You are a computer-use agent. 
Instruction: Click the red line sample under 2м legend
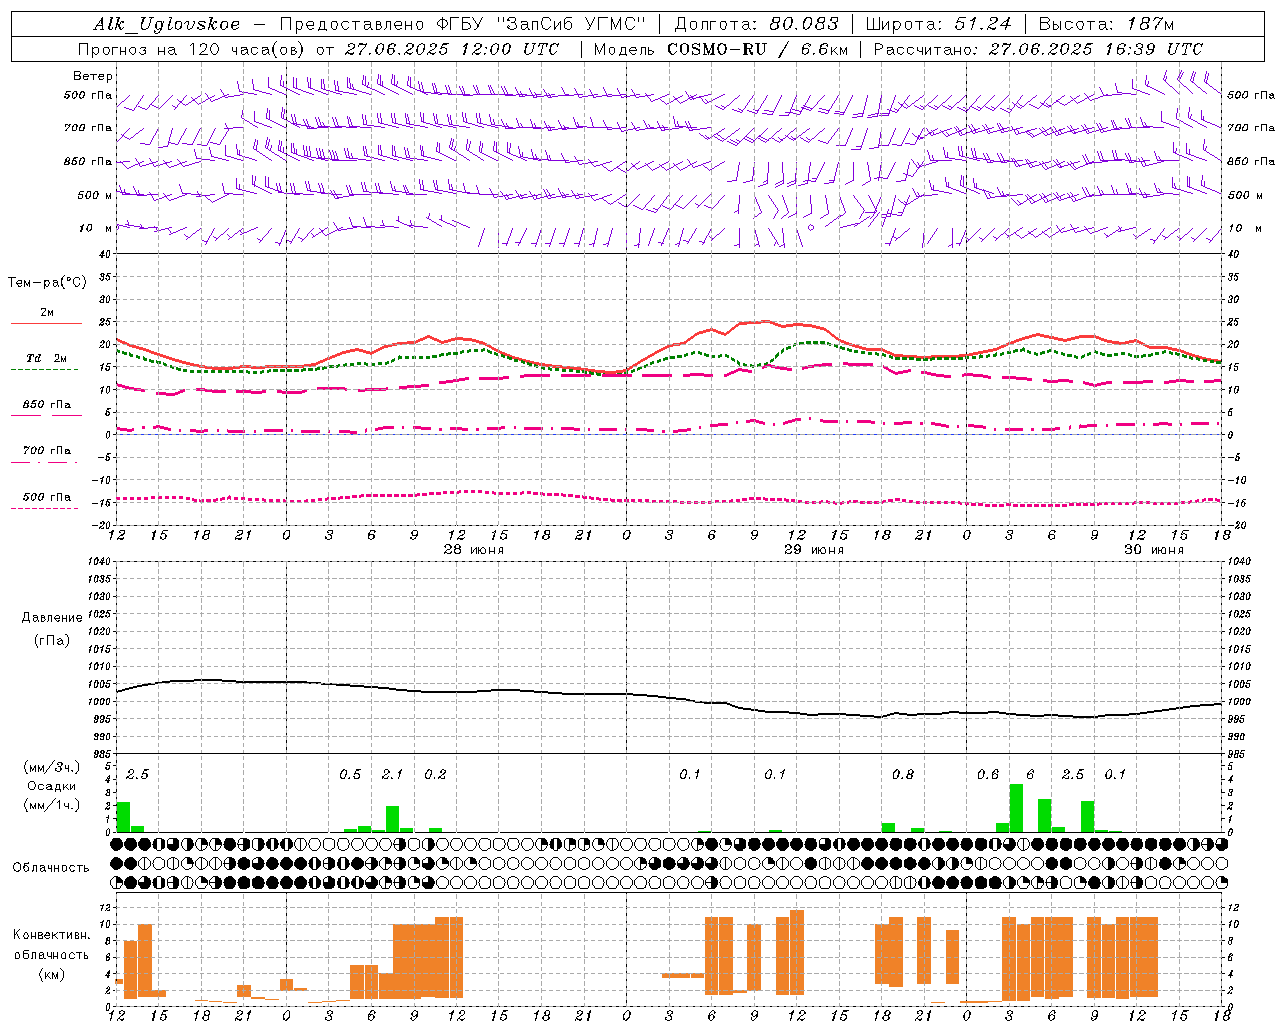(46, 323)
